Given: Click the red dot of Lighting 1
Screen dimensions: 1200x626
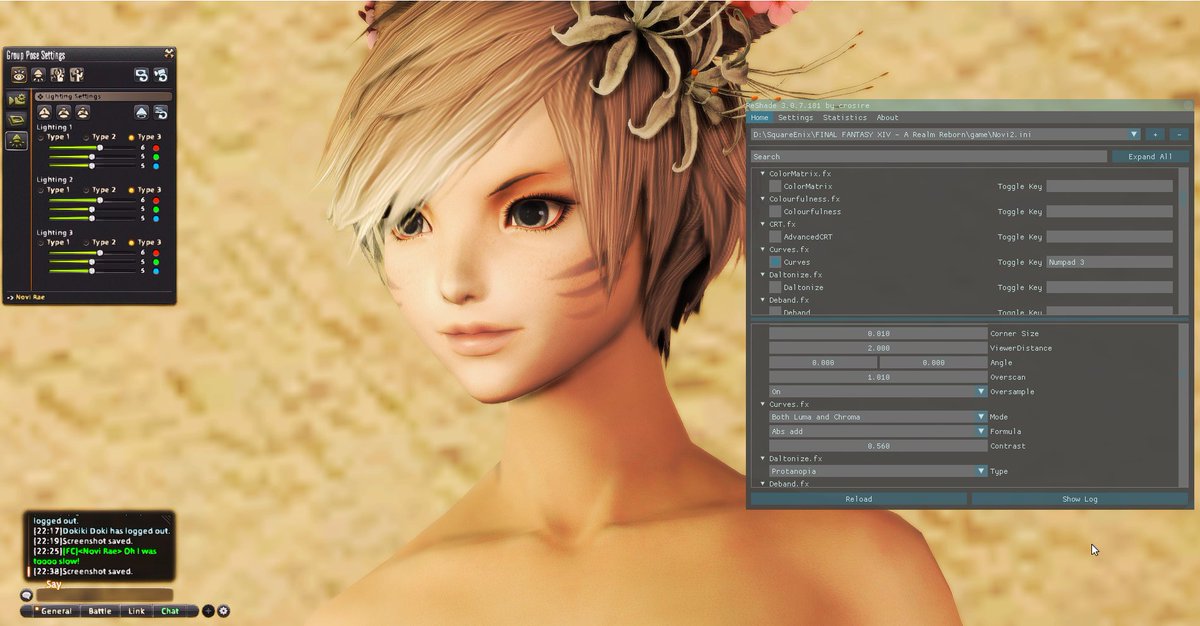Looking at the screenshot, I should (x=156, y=147).
